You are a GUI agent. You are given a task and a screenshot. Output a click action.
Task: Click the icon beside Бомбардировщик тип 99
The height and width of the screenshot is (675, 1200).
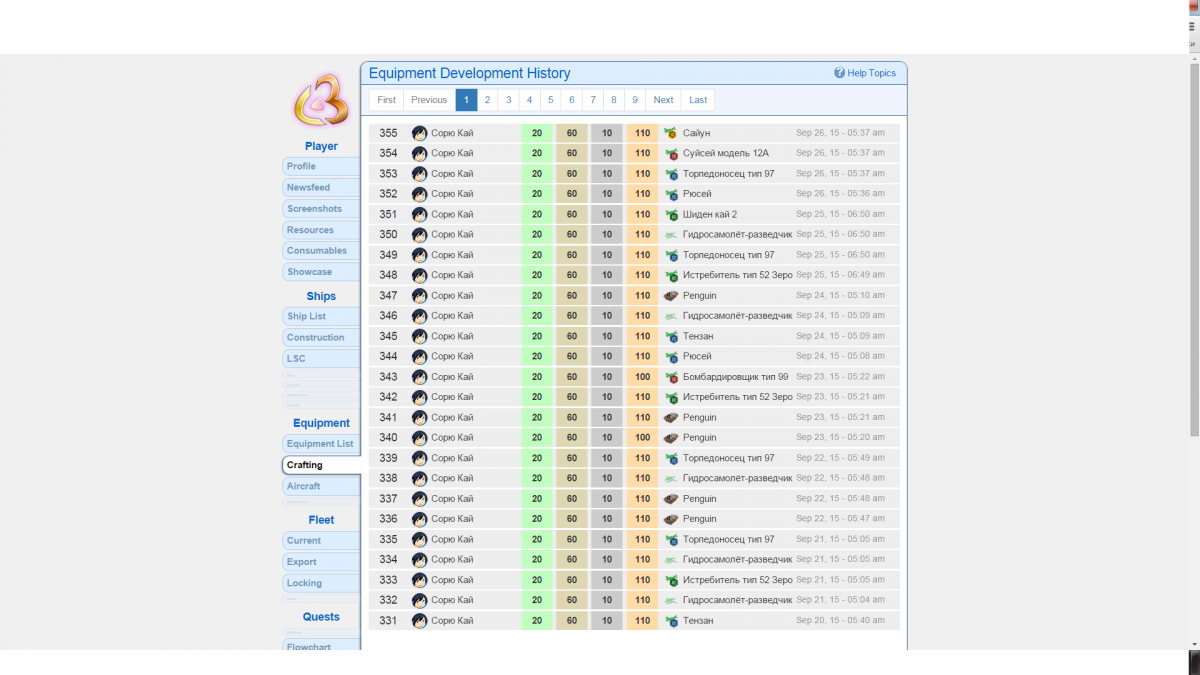pos(671,377)
